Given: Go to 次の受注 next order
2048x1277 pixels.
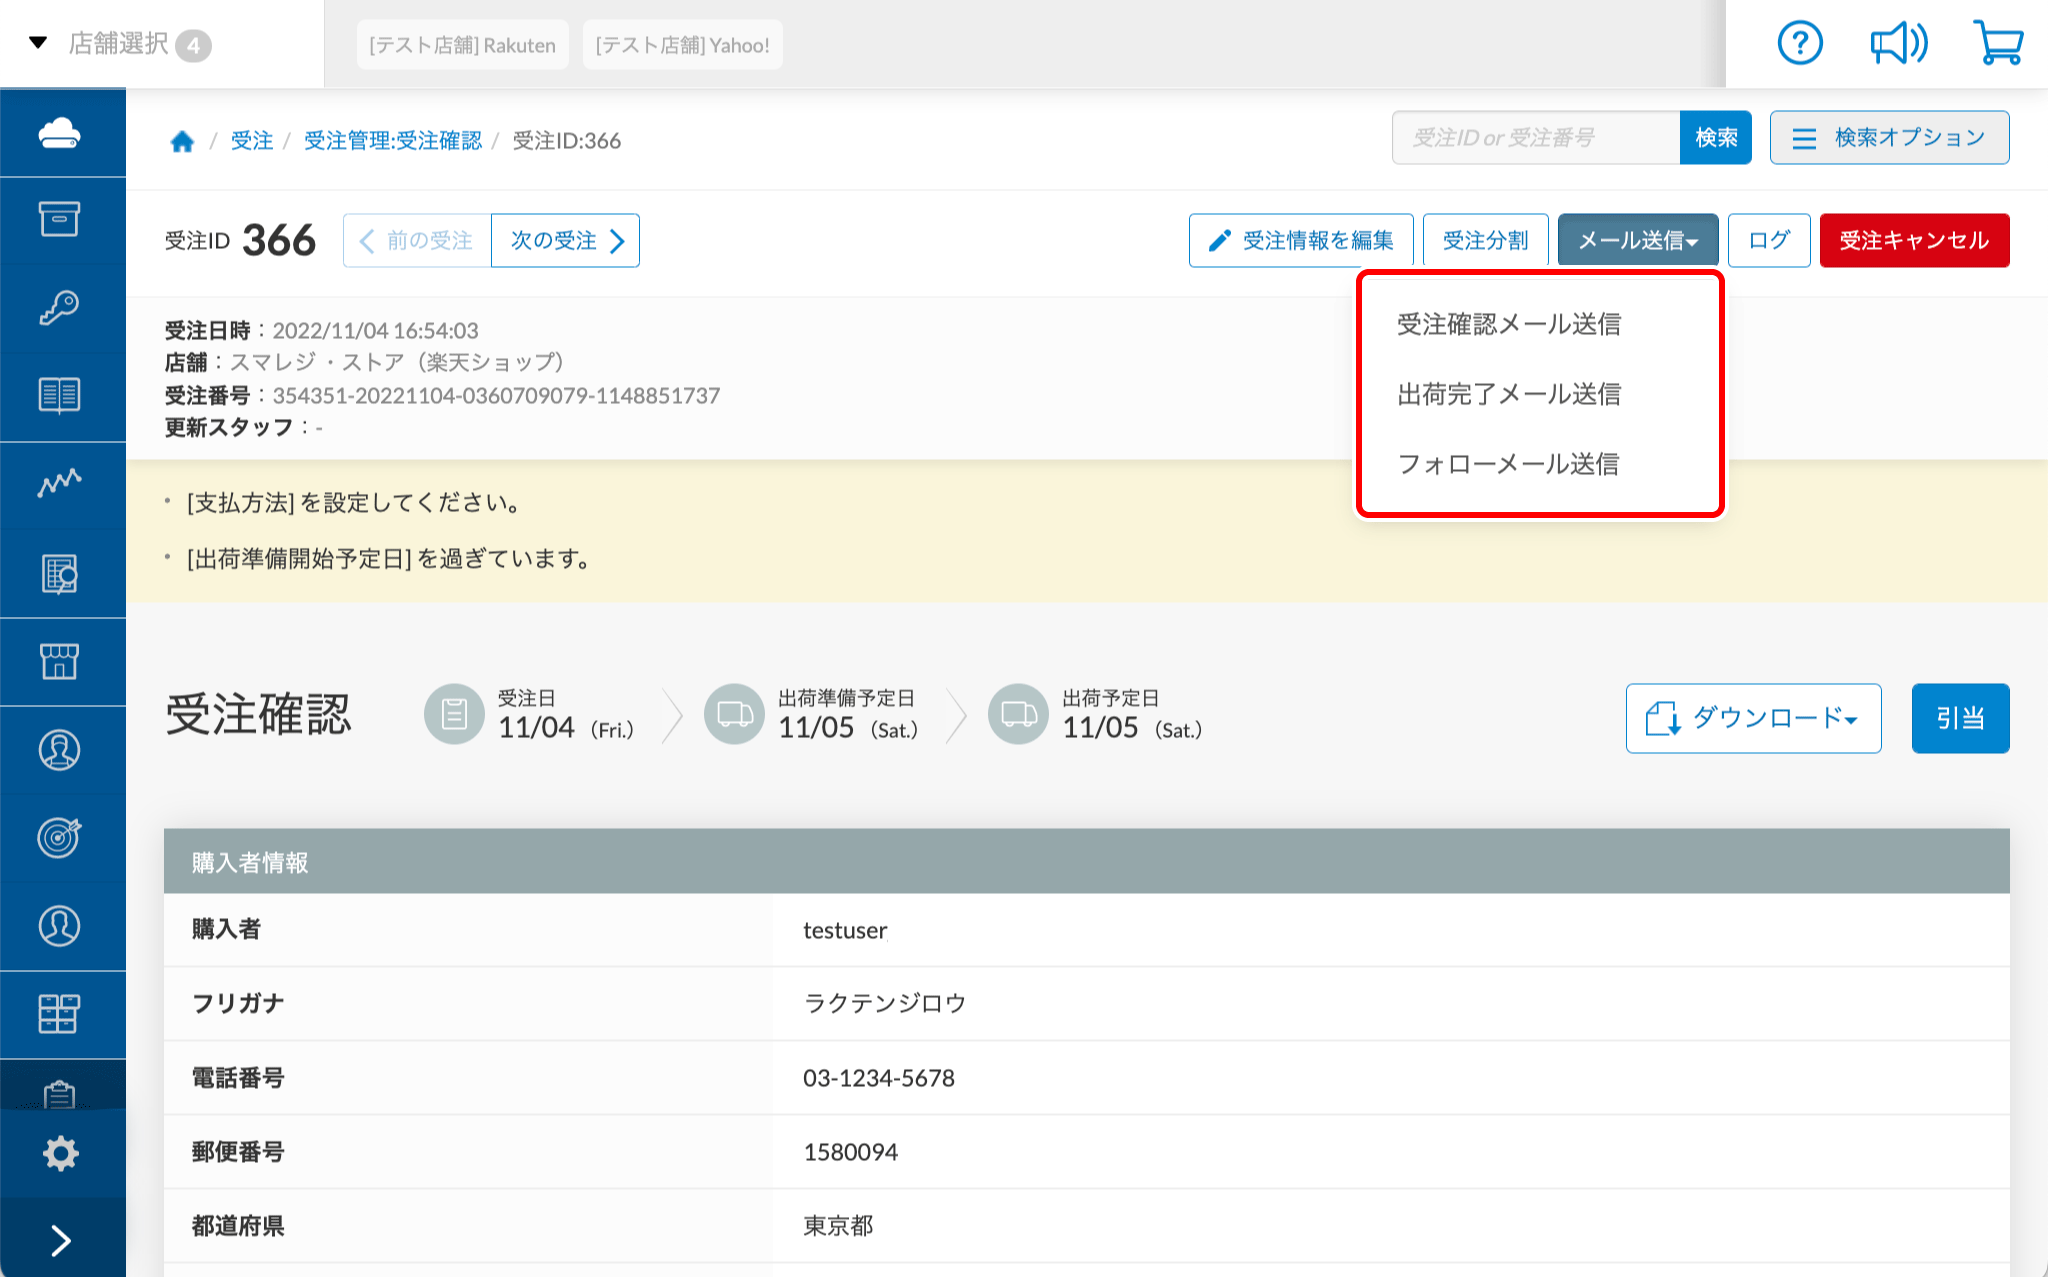Looking at the screenshot, I should pyautogui.click(x=565, y=241).
